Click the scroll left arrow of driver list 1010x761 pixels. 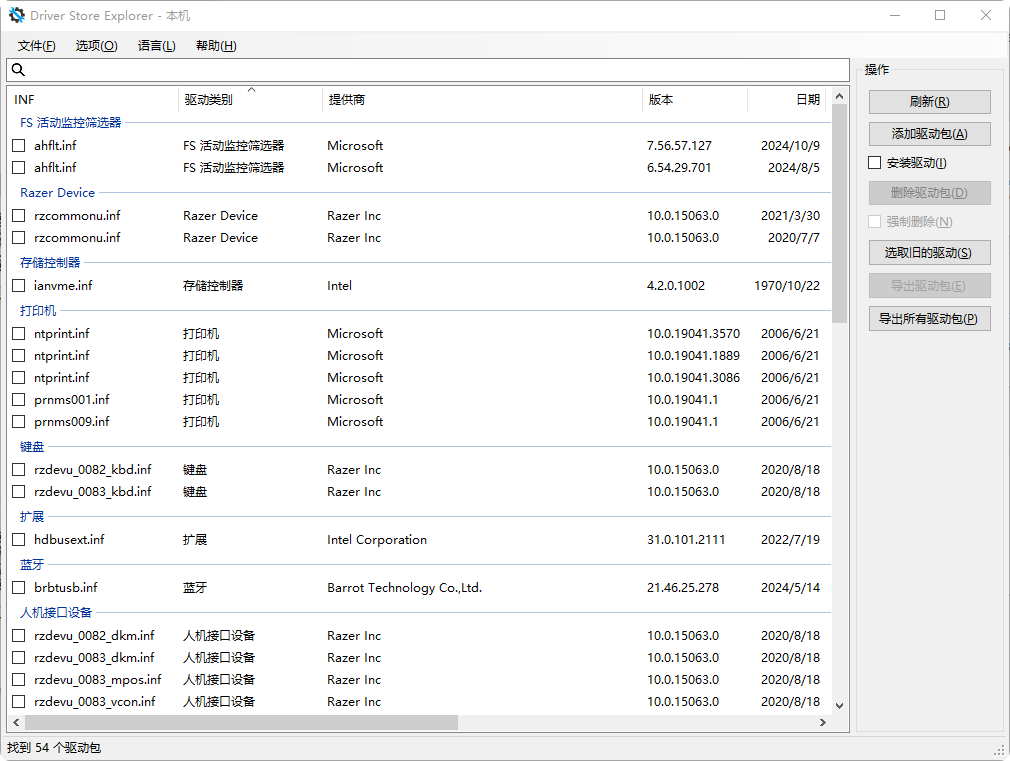point(16,722)
